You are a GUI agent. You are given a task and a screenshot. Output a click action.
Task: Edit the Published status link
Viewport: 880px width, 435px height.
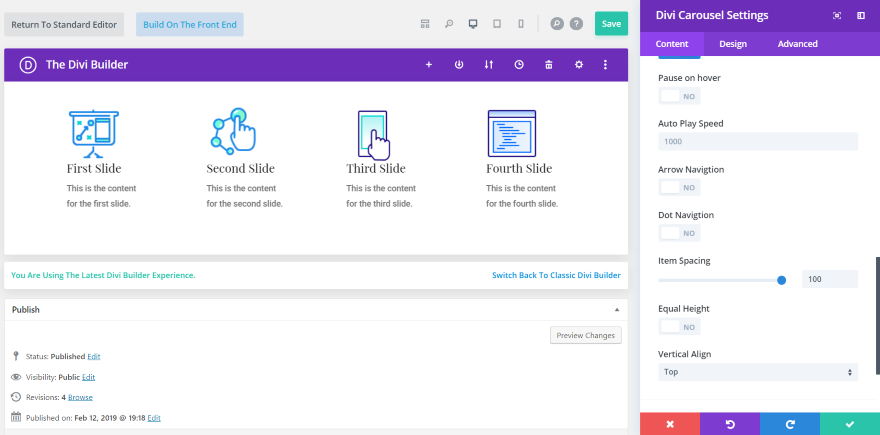tap(94, 356)
